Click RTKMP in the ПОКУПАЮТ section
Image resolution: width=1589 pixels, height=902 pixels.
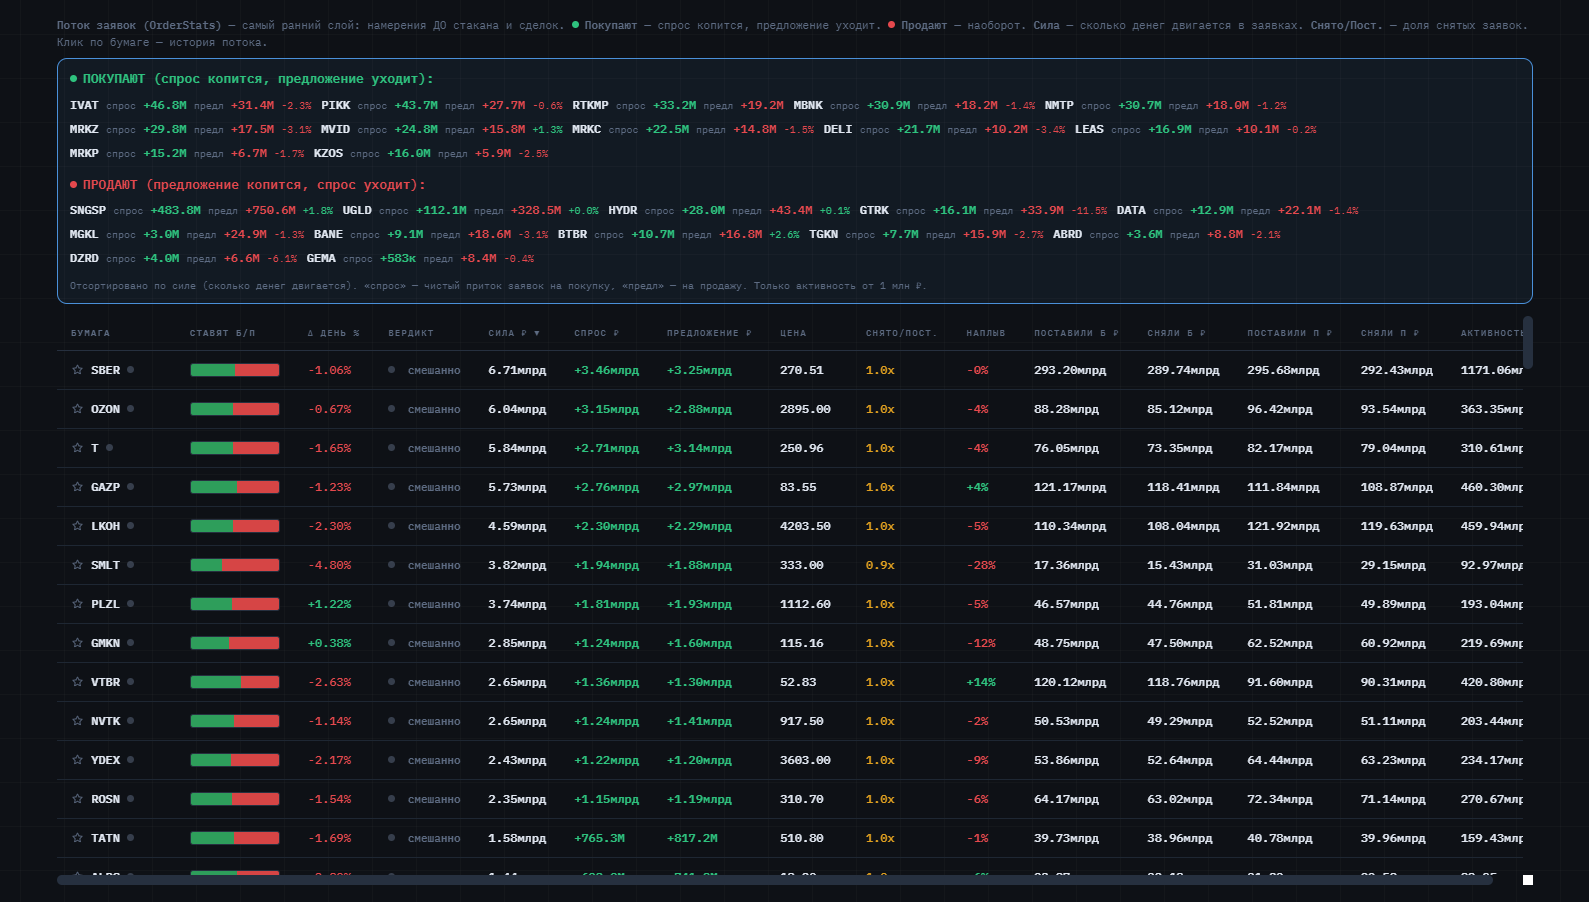pyautogui.click(x=590, y=105)
